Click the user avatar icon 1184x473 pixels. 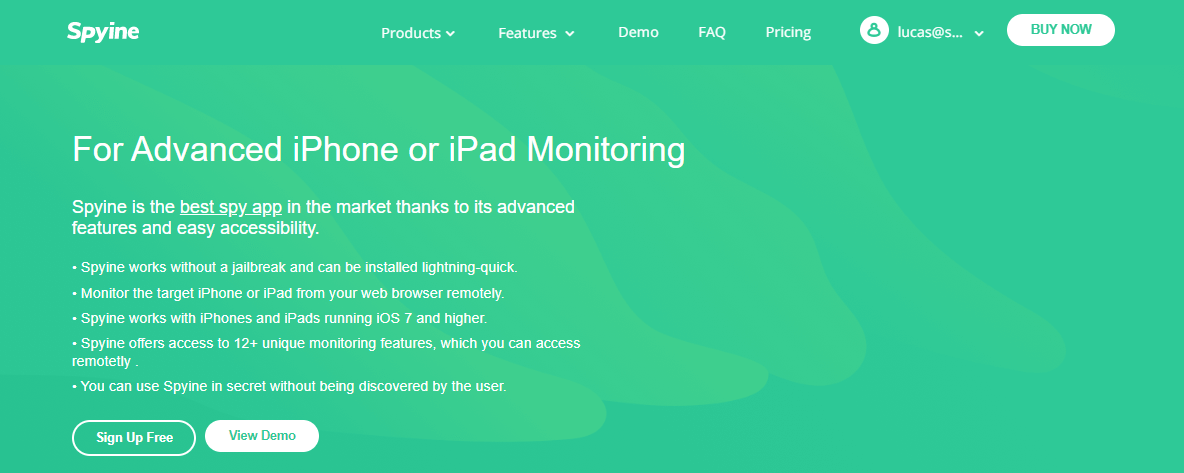click(x=874, y=31)
